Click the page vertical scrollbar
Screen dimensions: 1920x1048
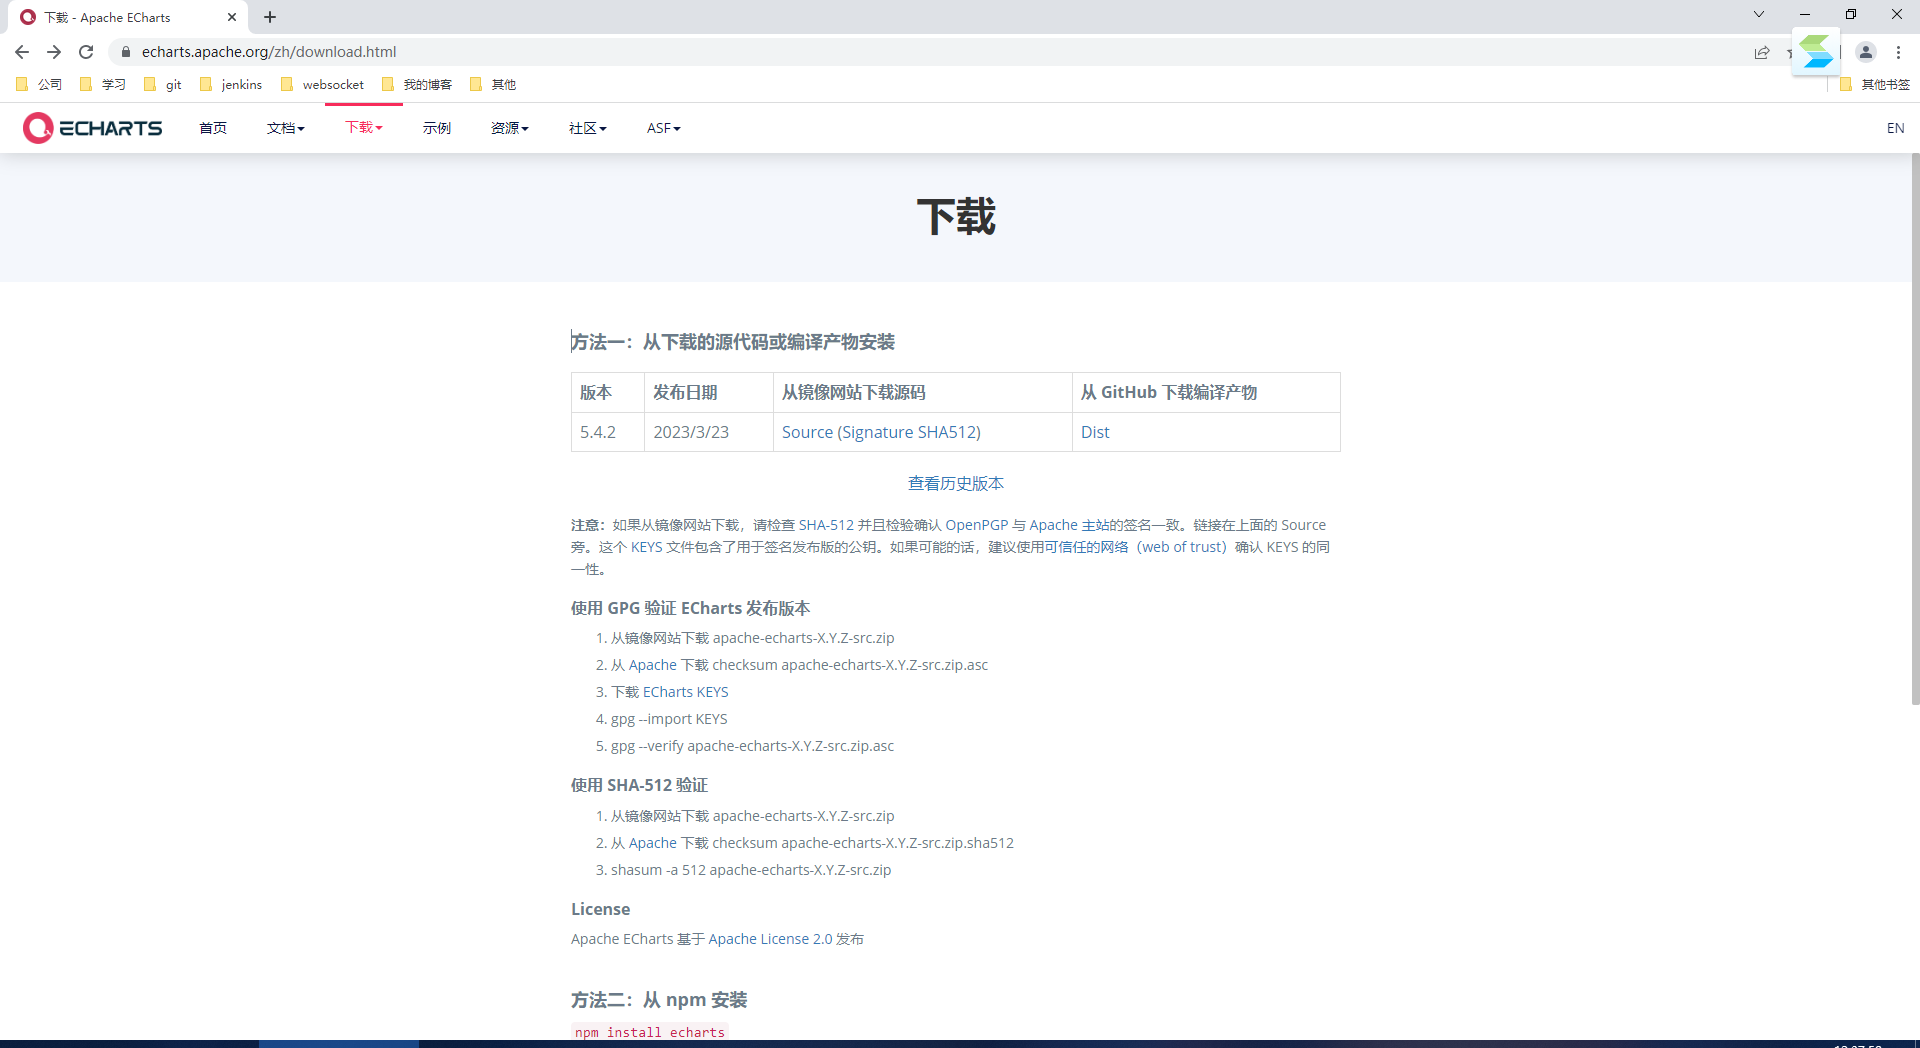[1915, 430]
